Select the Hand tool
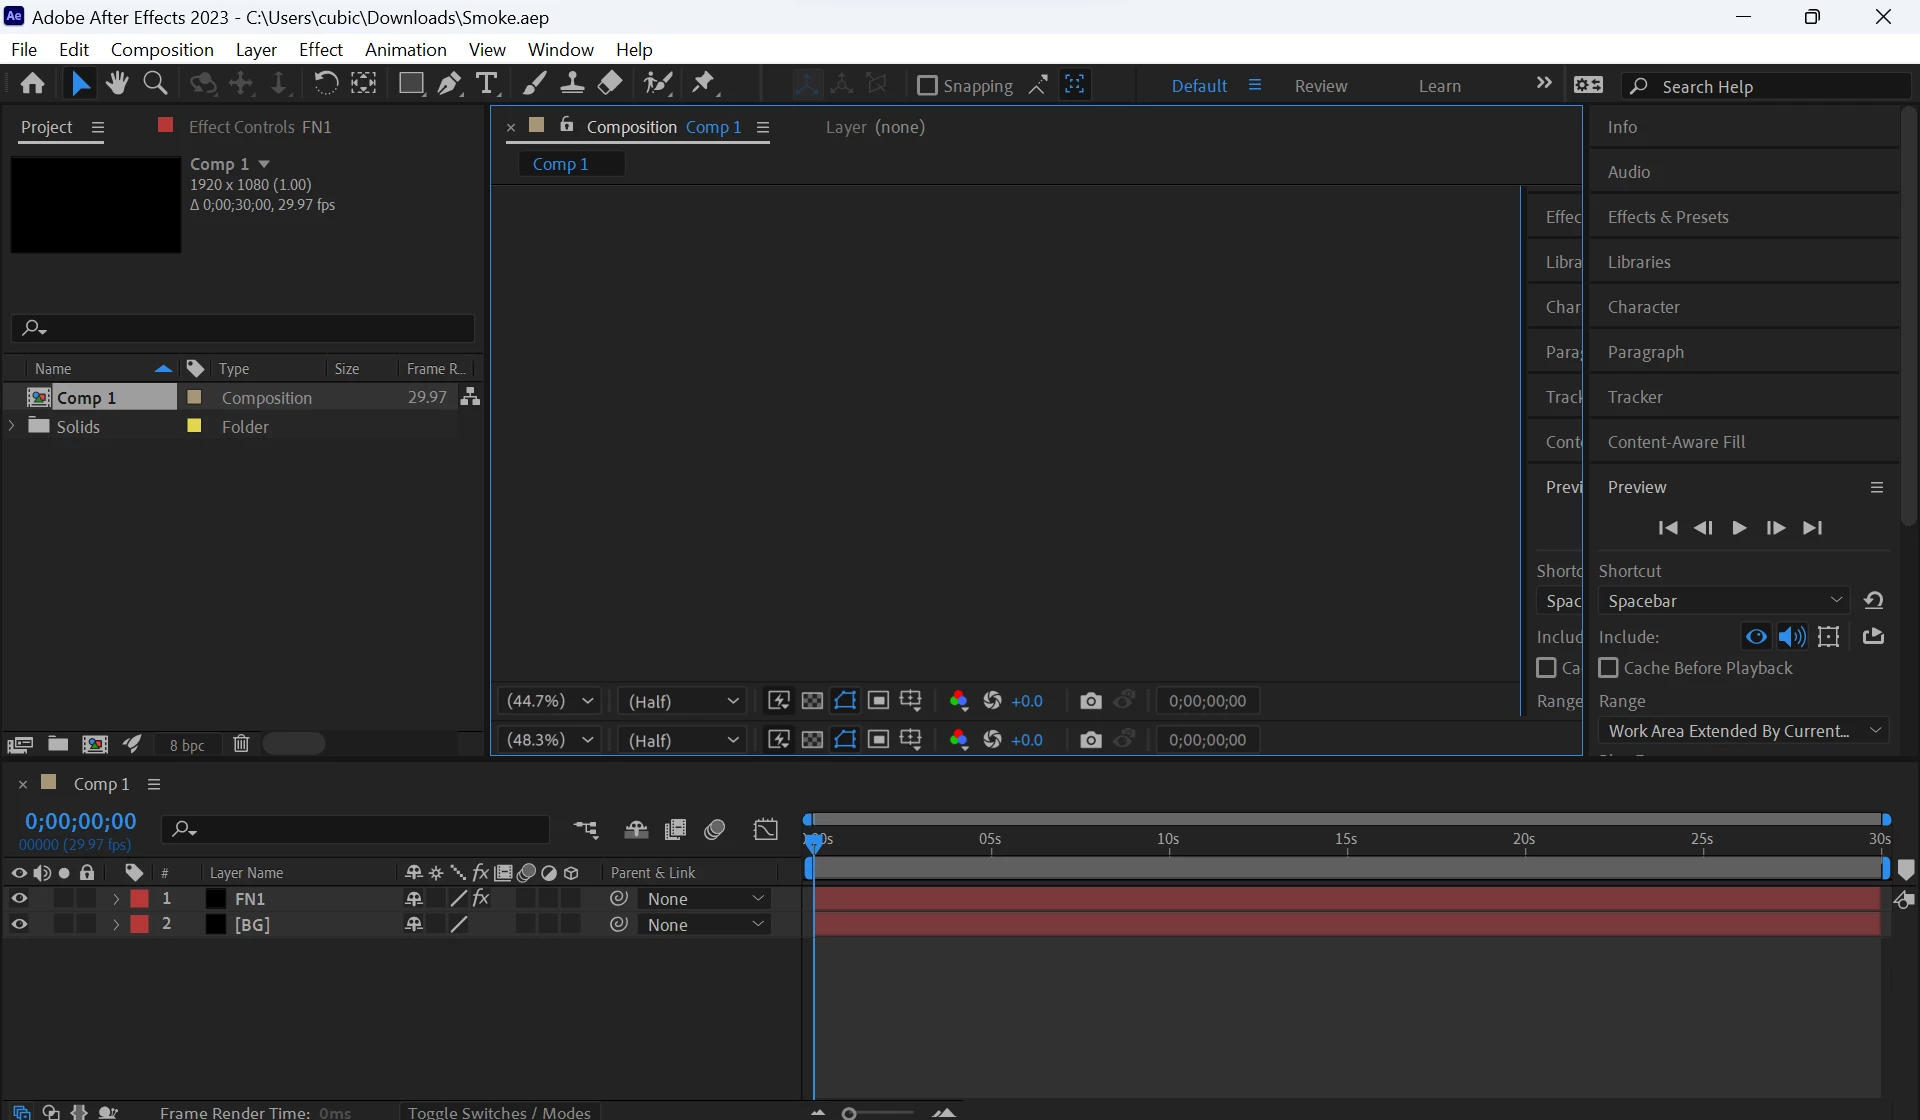Viewport: 1920px width, 1120px height. coord(117,84)
